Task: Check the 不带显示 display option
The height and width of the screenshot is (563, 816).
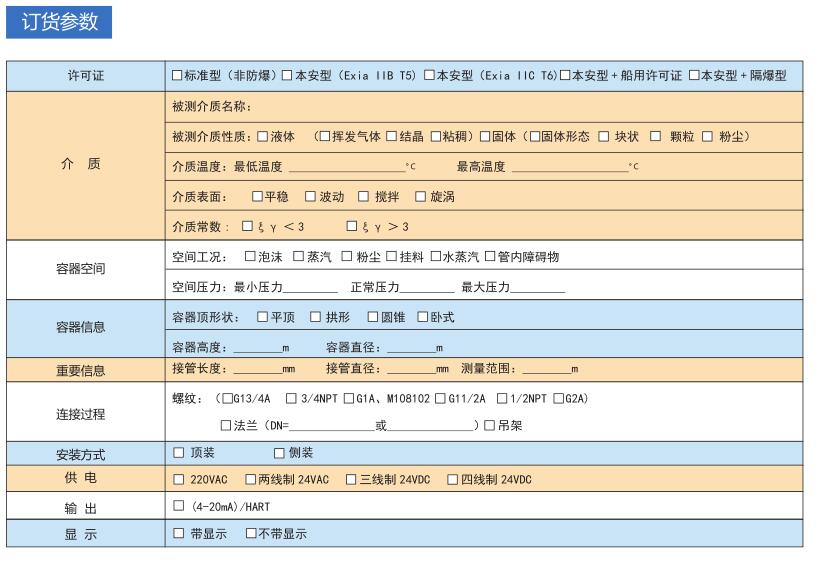Action: (251, 534)
